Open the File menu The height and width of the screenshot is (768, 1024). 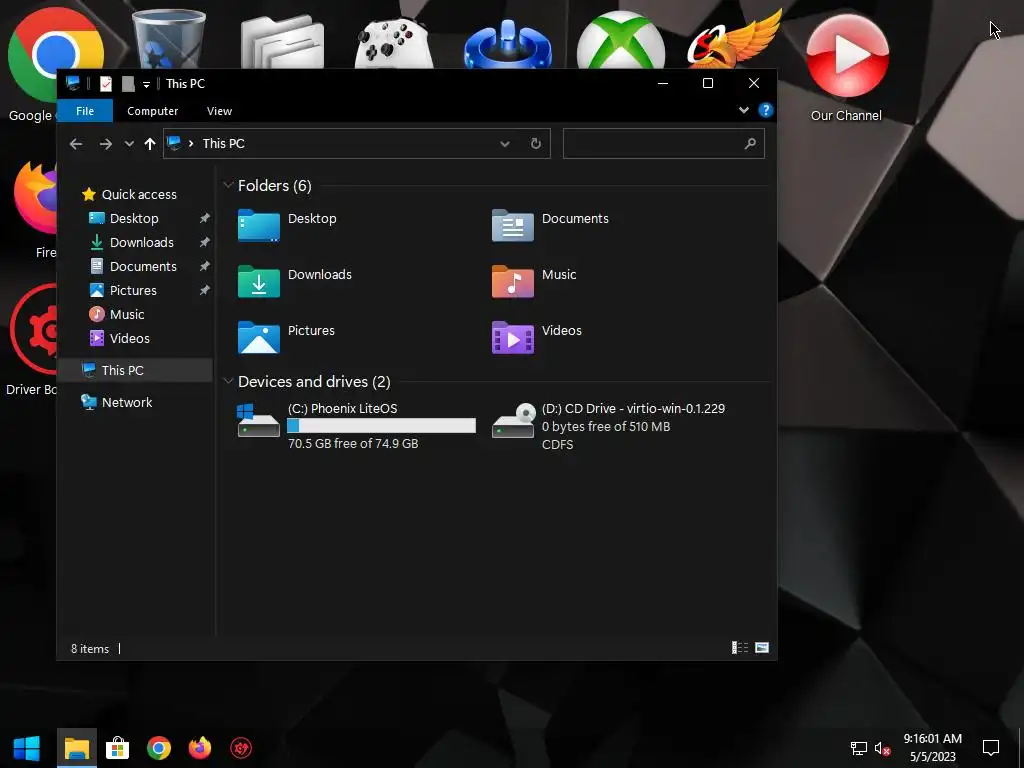(85, 111)
